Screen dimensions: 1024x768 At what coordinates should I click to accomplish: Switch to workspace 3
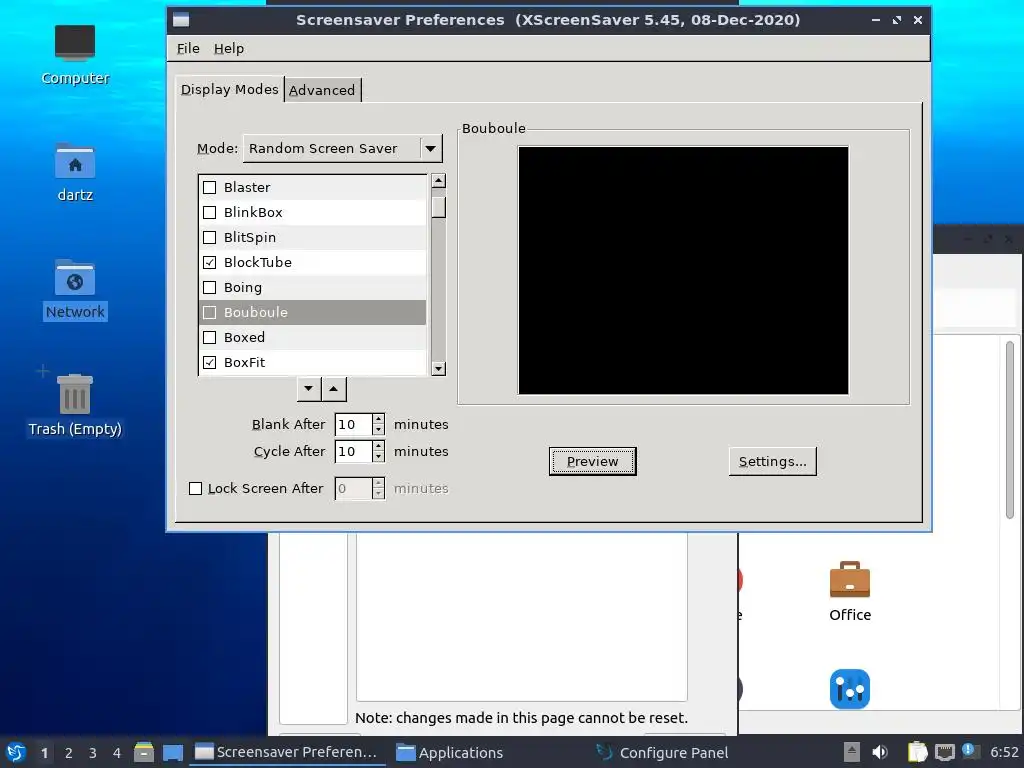click(93, 752)
